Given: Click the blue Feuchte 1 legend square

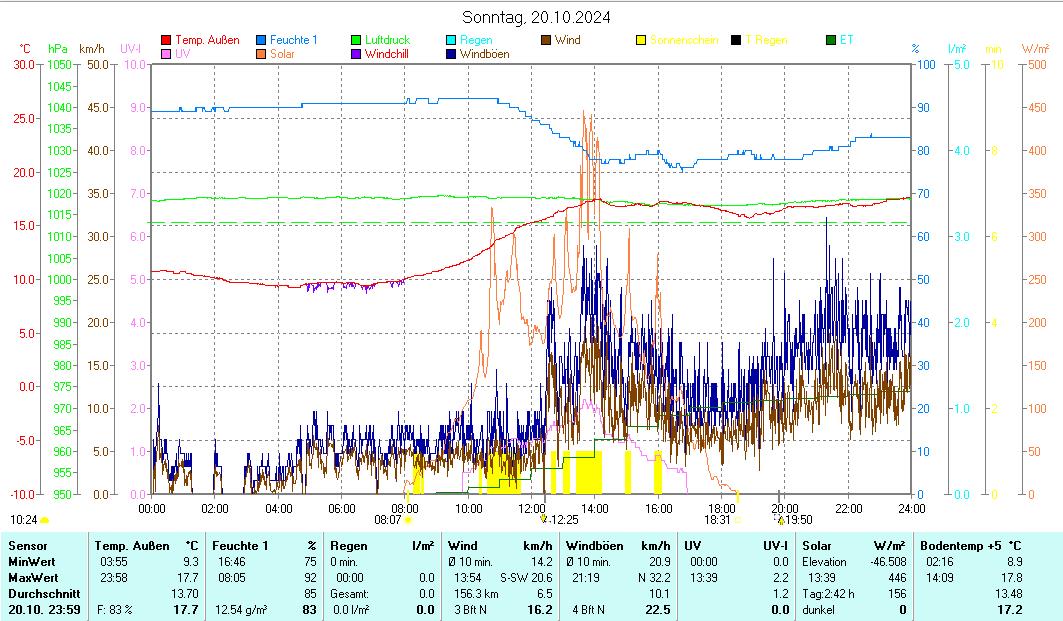Looking at the screenshot, I should pyautogui.click(x=262, y=40).
